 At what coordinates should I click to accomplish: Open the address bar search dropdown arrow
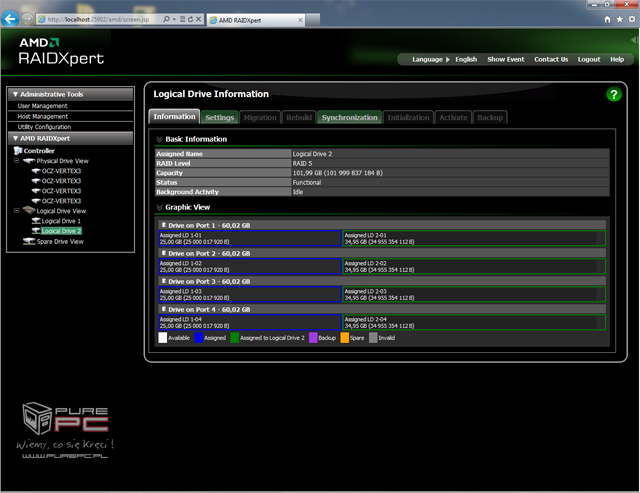pos(174,19)
